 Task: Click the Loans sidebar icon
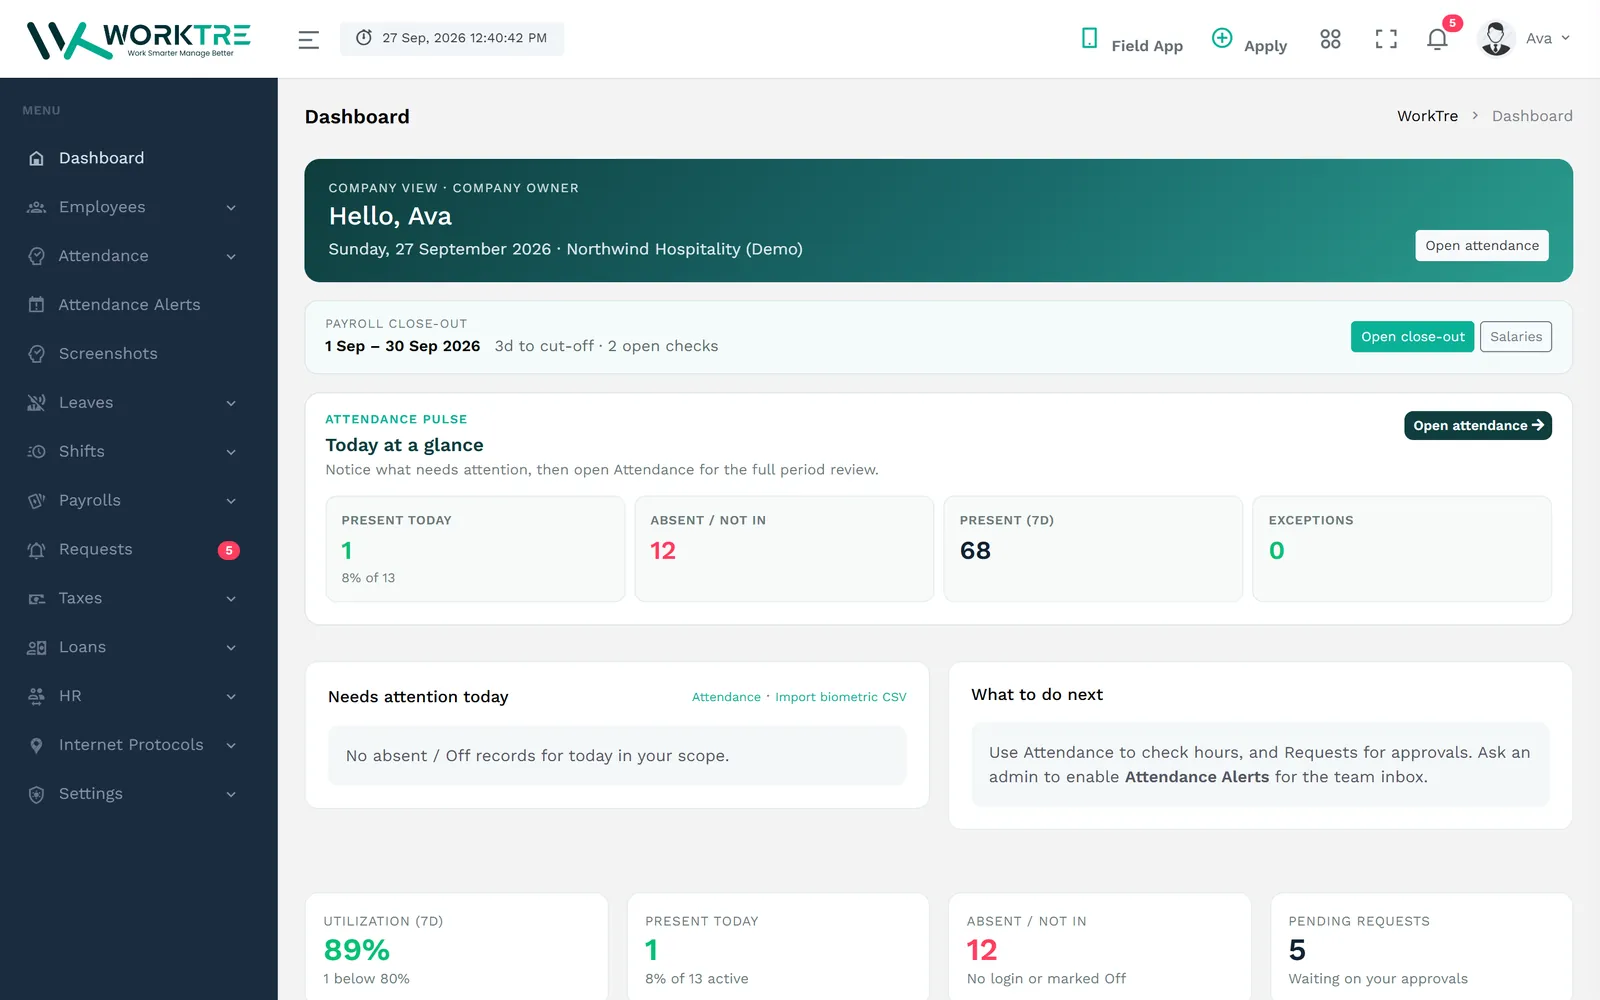coord(37,648)
